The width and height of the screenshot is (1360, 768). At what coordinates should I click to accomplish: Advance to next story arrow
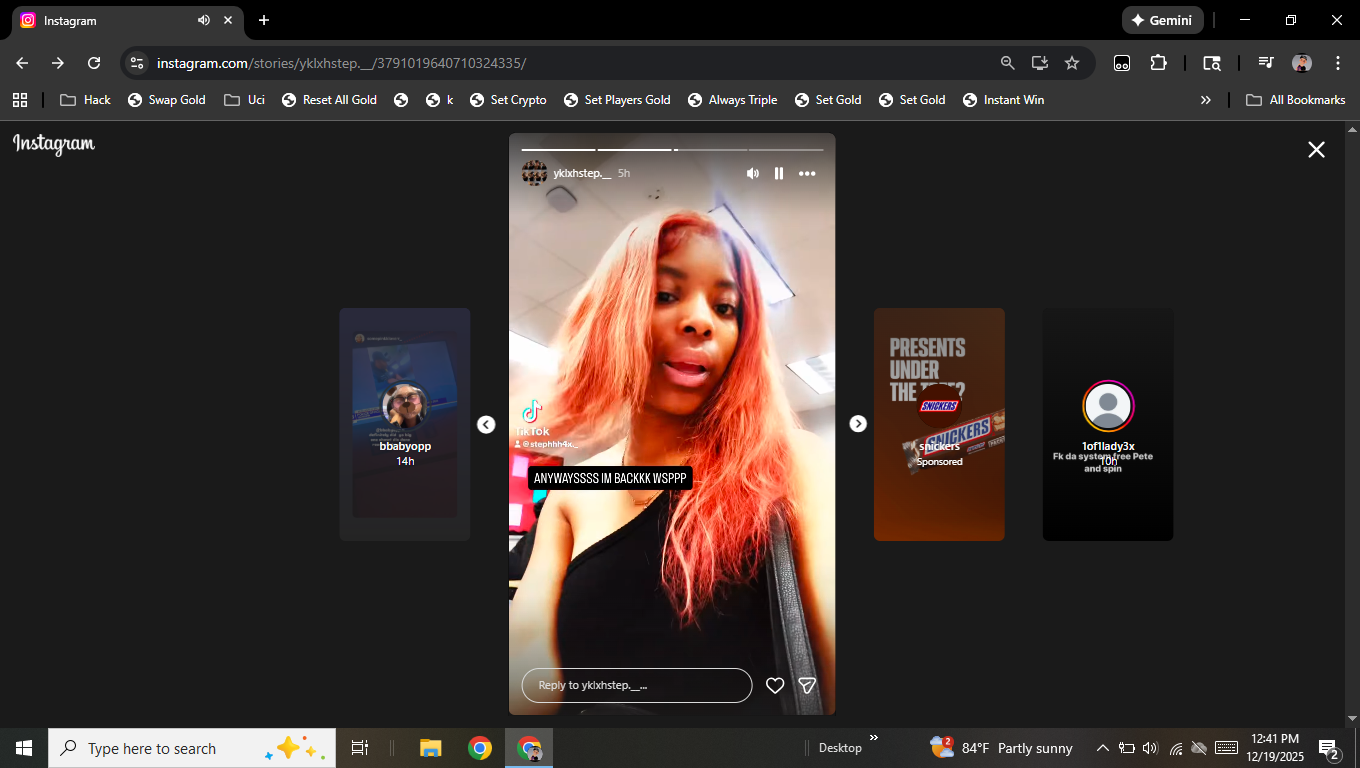point(858,424)
